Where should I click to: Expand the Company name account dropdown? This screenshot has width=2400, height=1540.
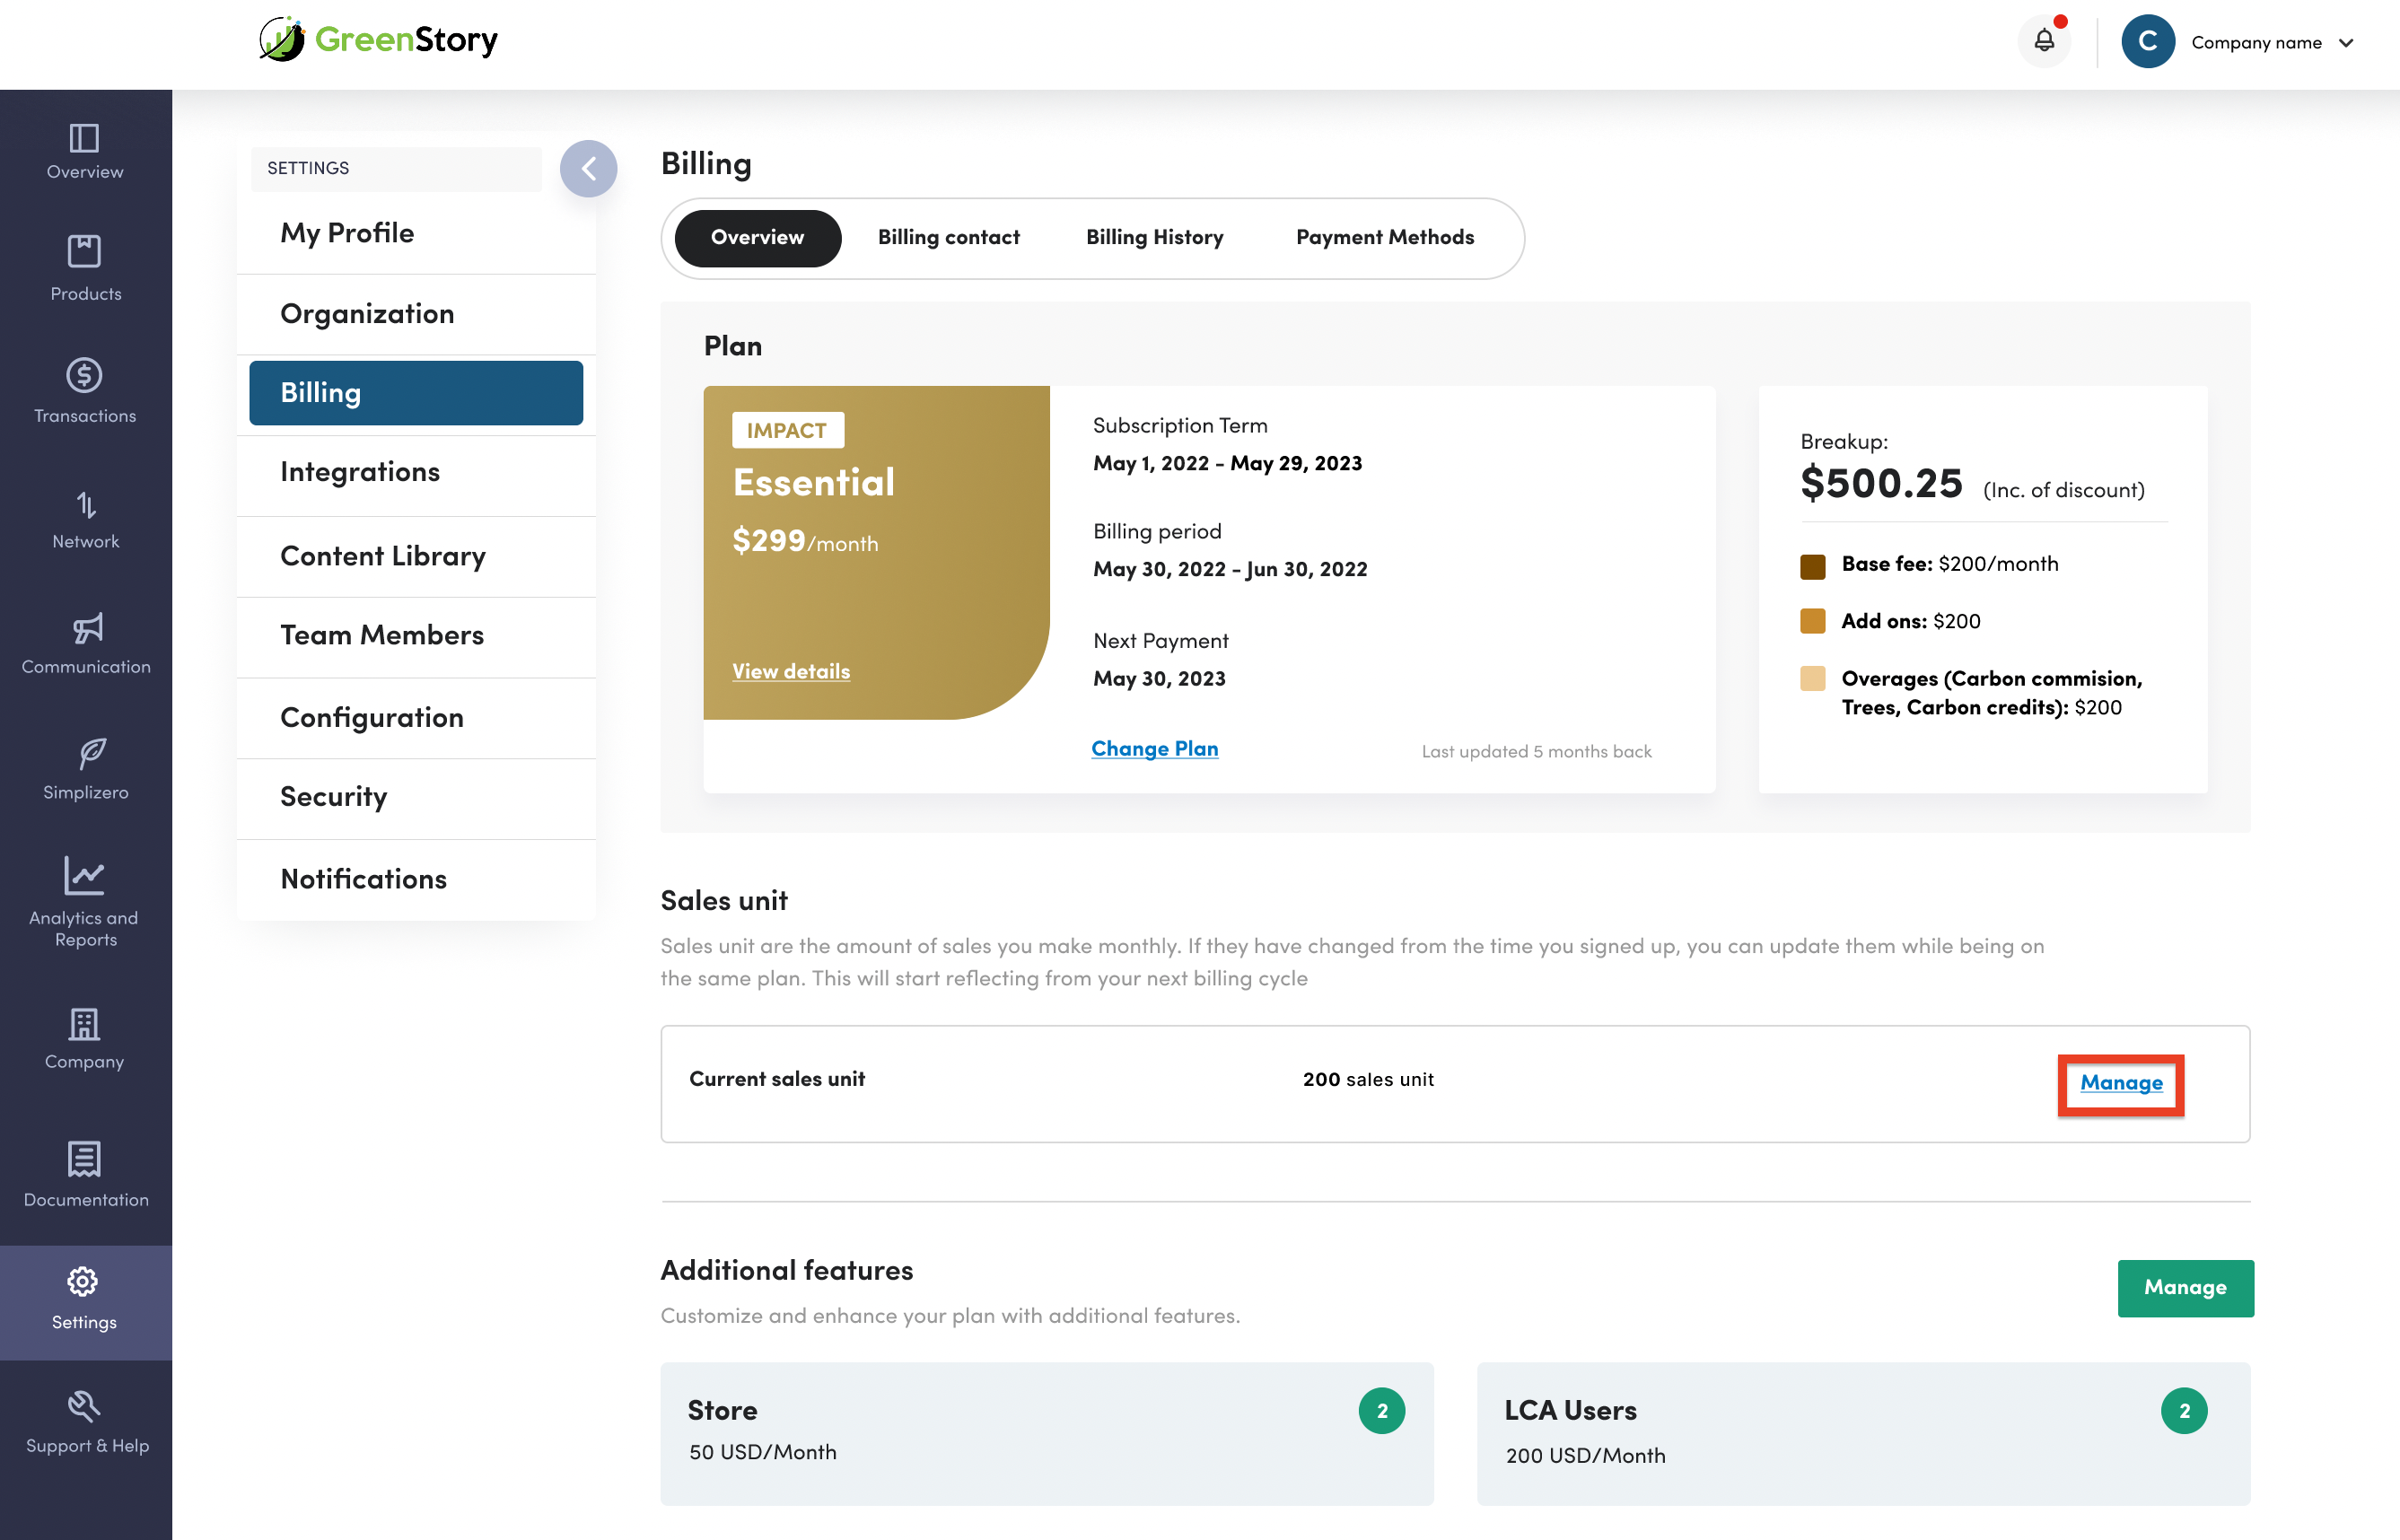[x=2346, y=42]
